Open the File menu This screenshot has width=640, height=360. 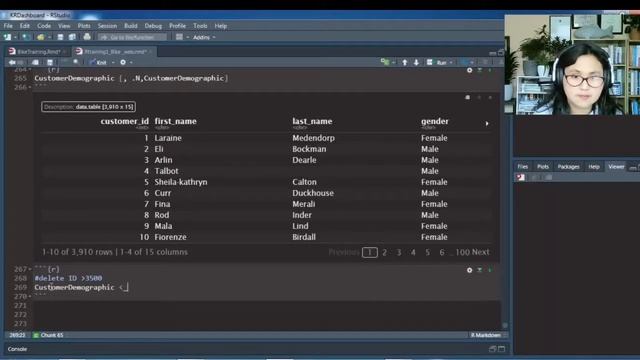click(x=8, y=26)
